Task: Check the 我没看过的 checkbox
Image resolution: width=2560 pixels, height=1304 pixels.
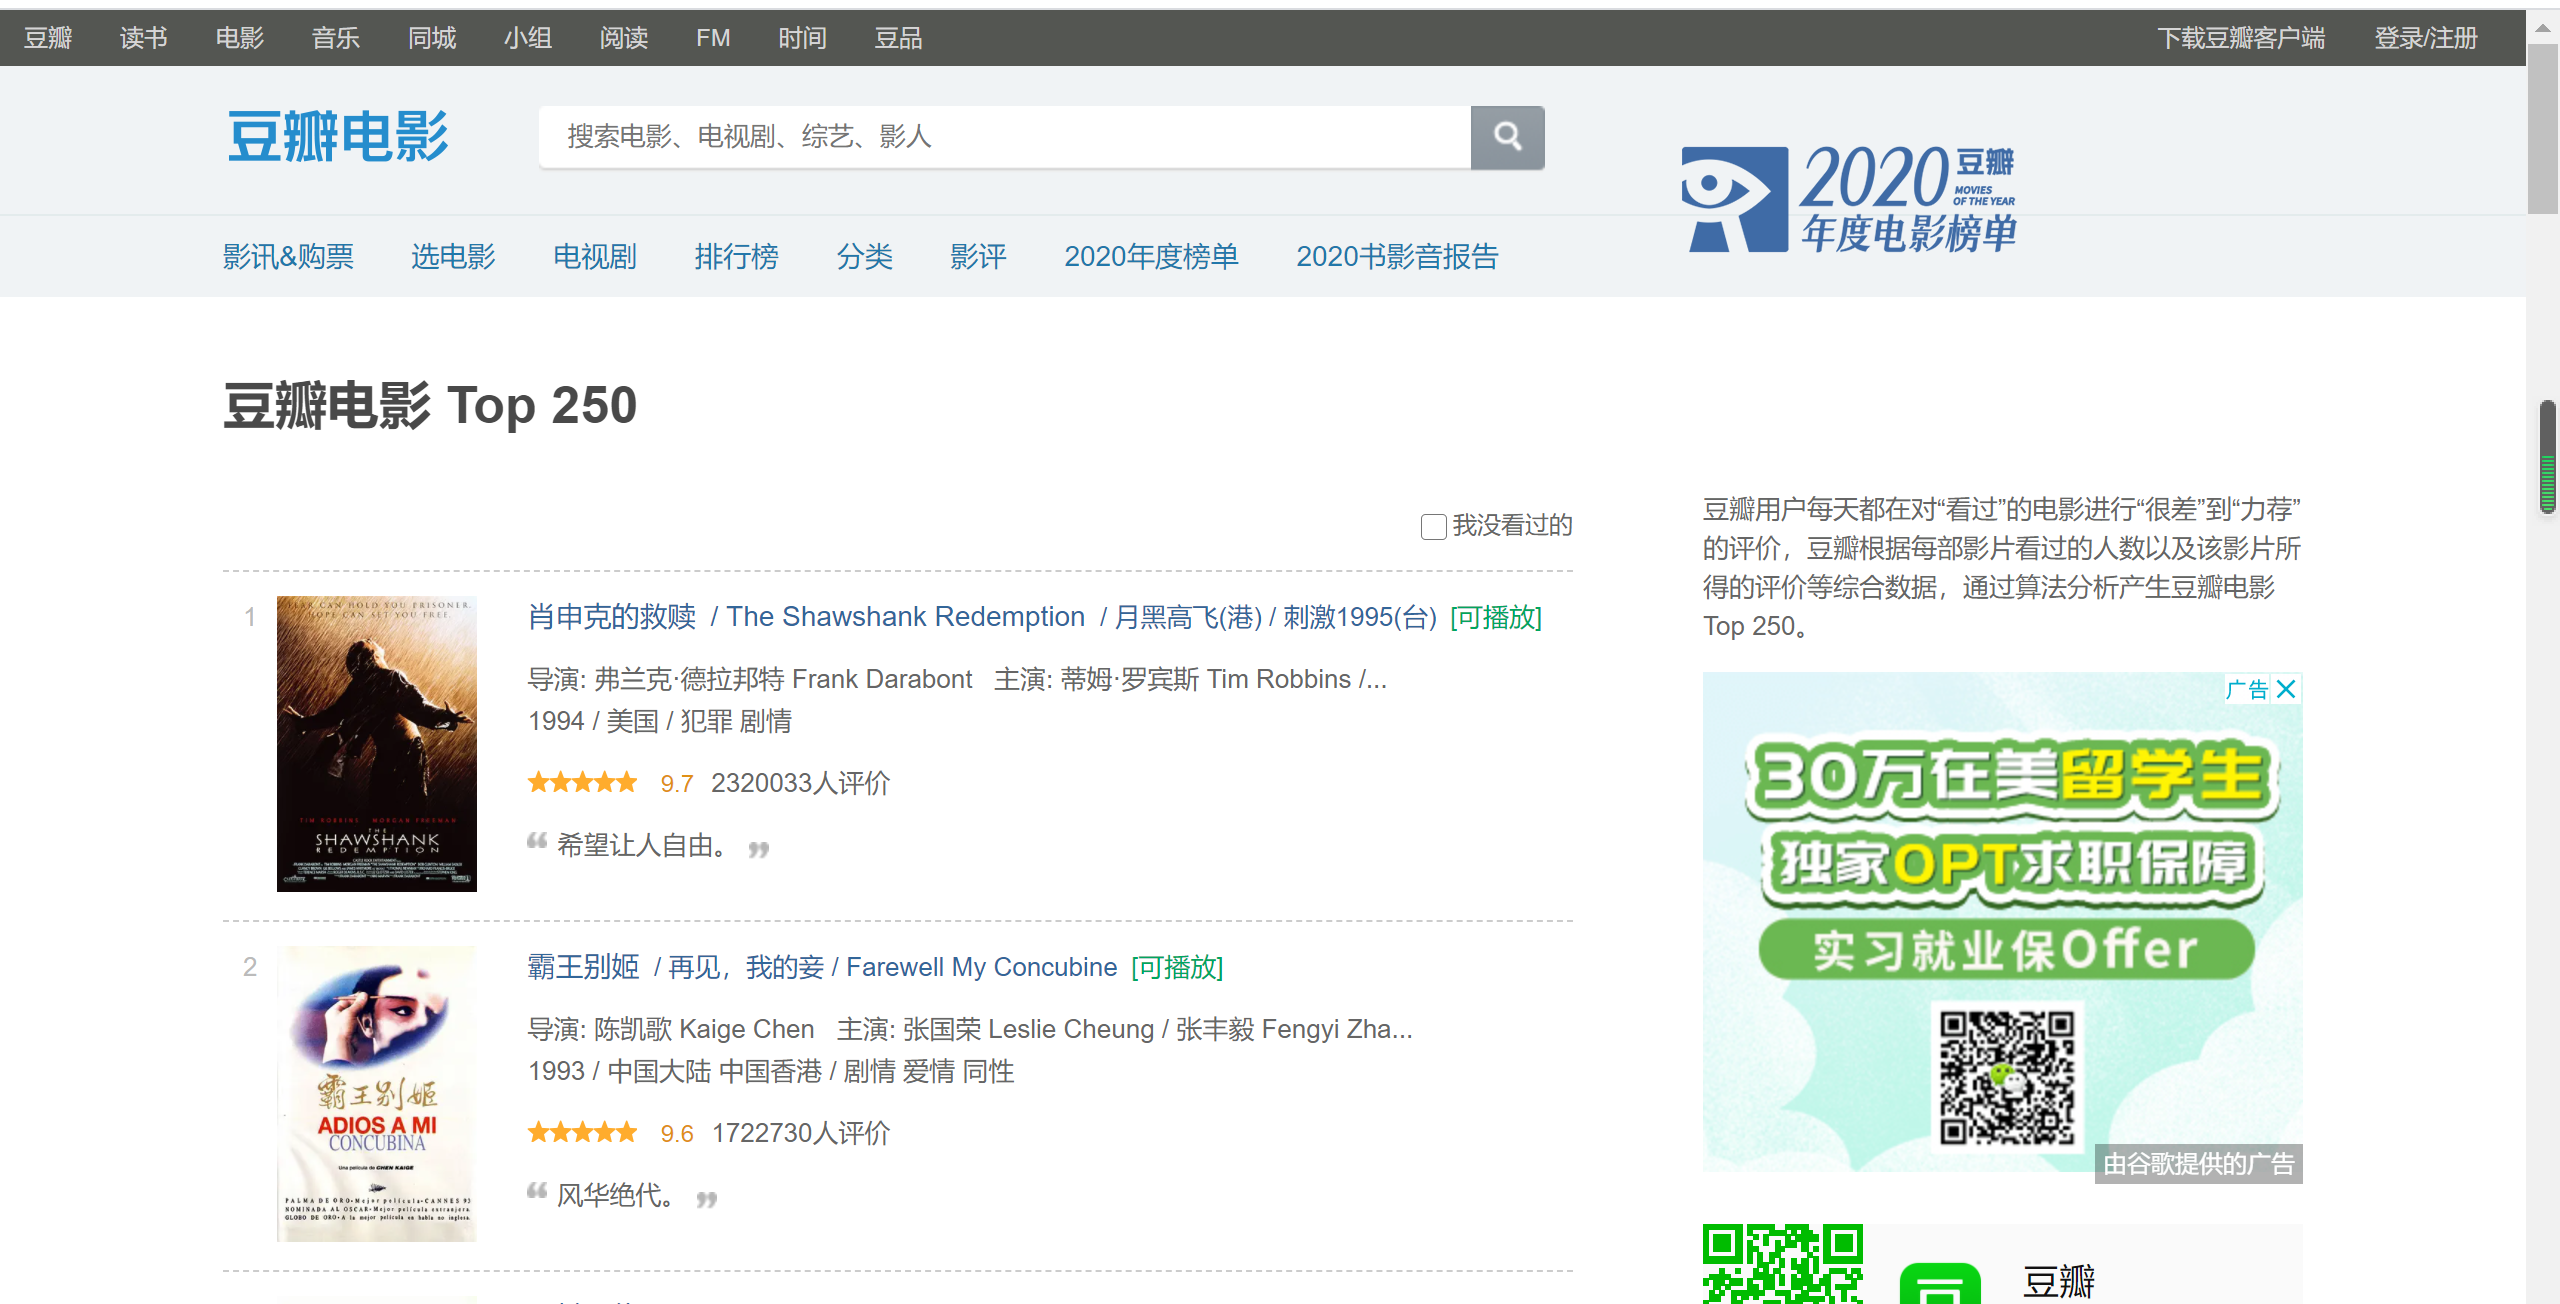Action: point(1433,526)
